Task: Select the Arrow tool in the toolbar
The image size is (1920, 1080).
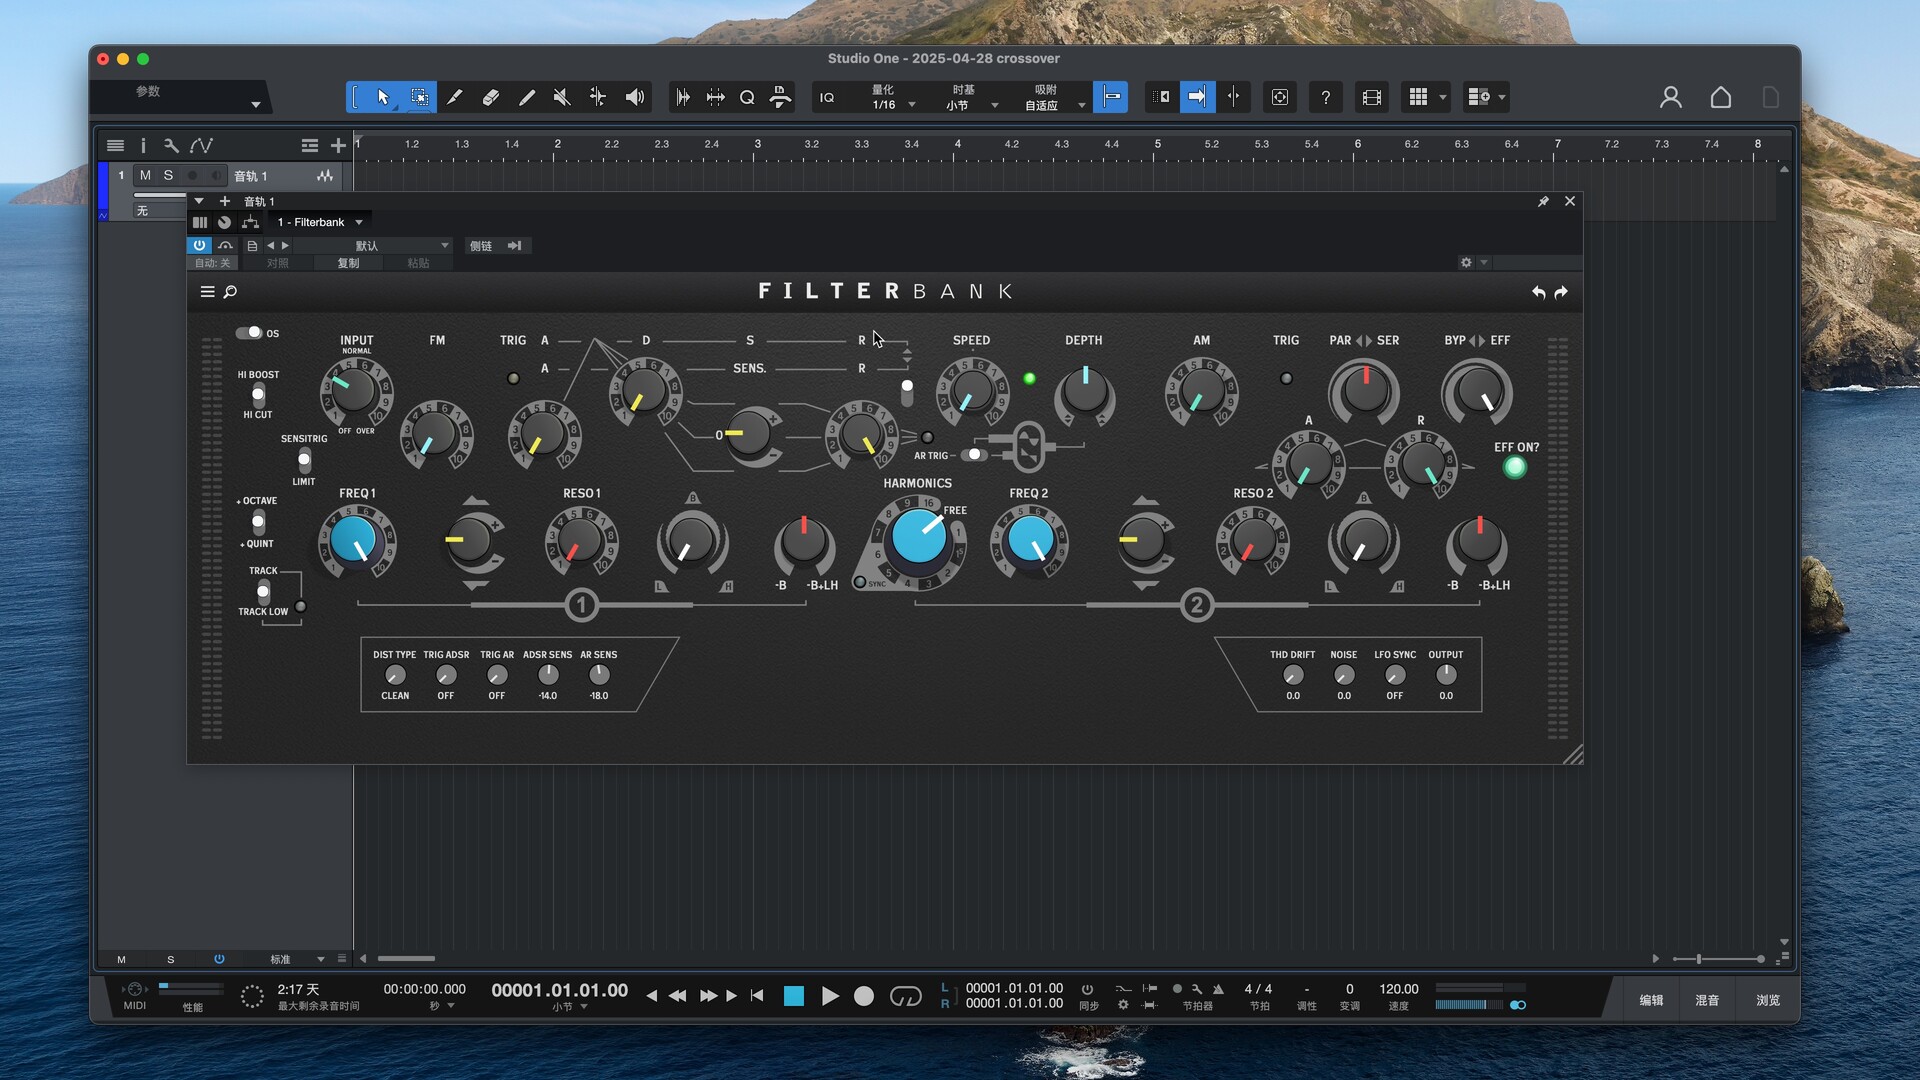Action: coord(383,97)
